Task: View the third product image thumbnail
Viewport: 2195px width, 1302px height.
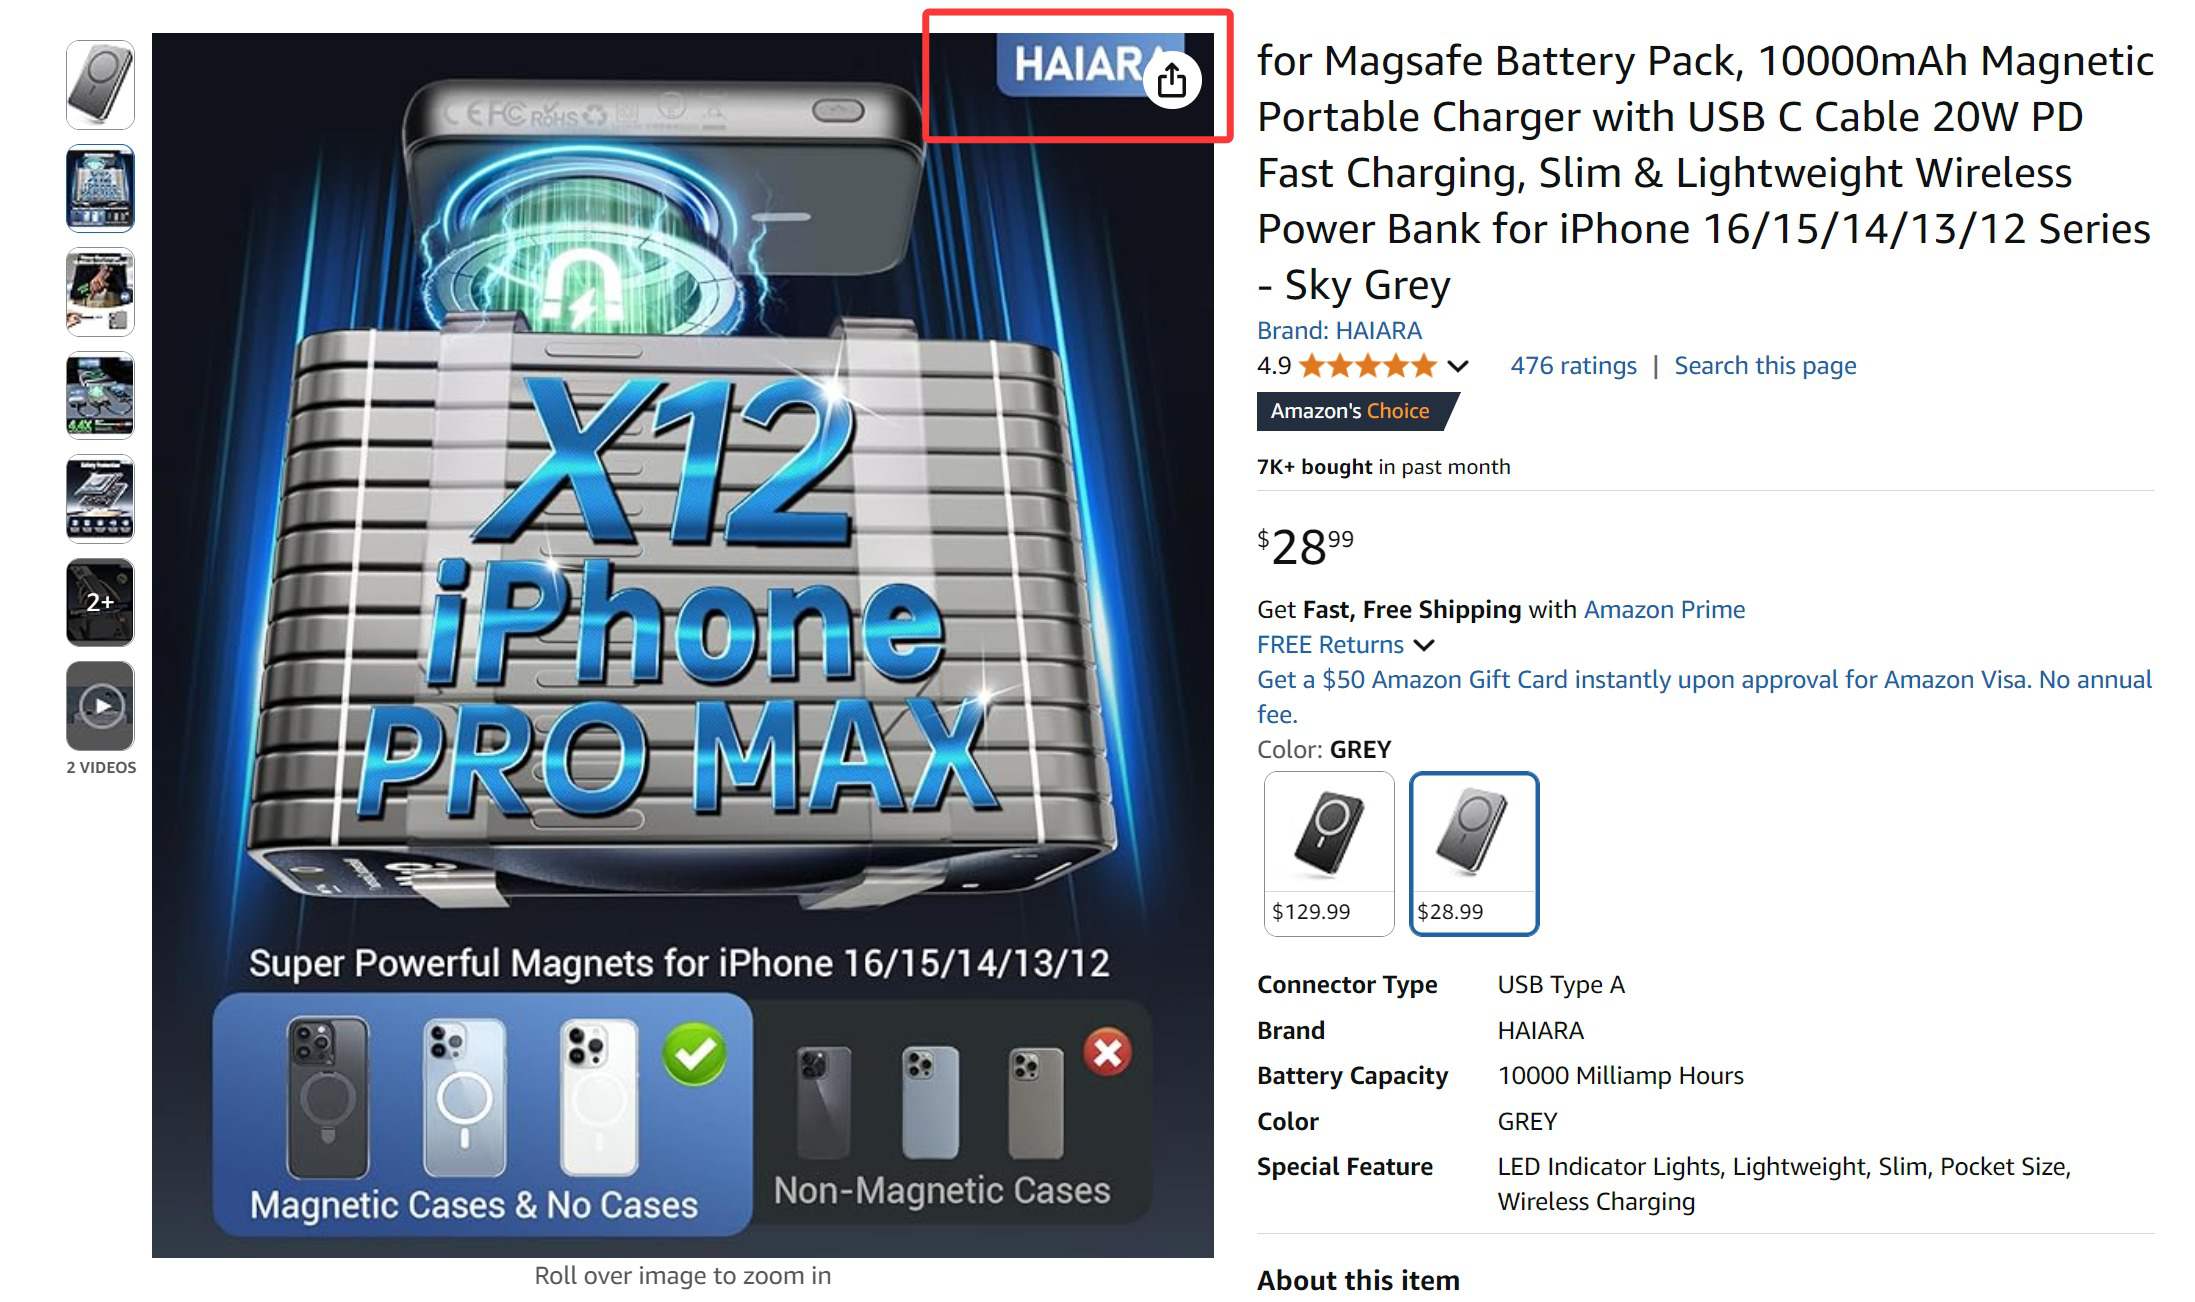Action: (100, 292)
